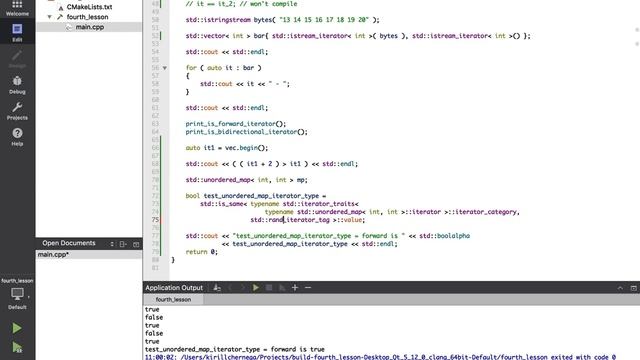Click the Application Output pane title
Screen dimensions: 640x360
point(174,288)
